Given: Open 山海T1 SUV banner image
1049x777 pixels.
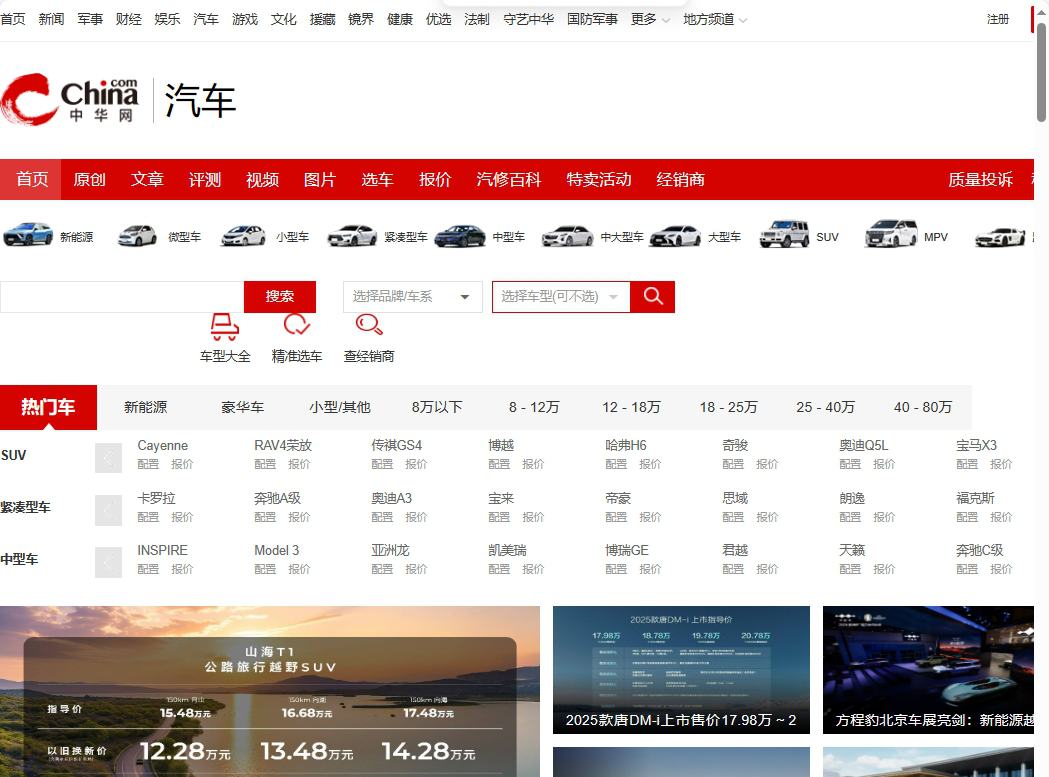Looking at the screenshot, I should pyautogui.click(x=270, y=691).
